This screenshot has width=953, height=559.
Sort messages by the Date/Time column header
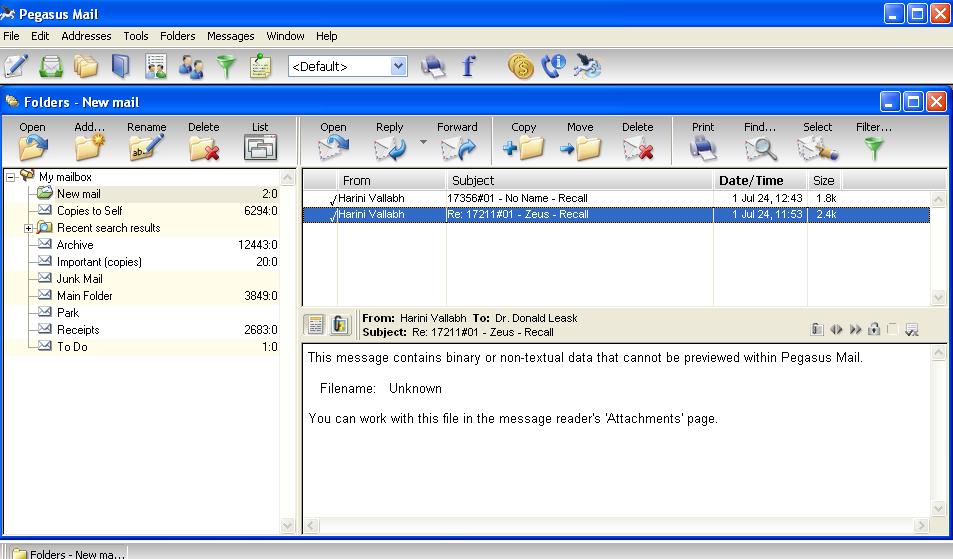pos(750,181)
